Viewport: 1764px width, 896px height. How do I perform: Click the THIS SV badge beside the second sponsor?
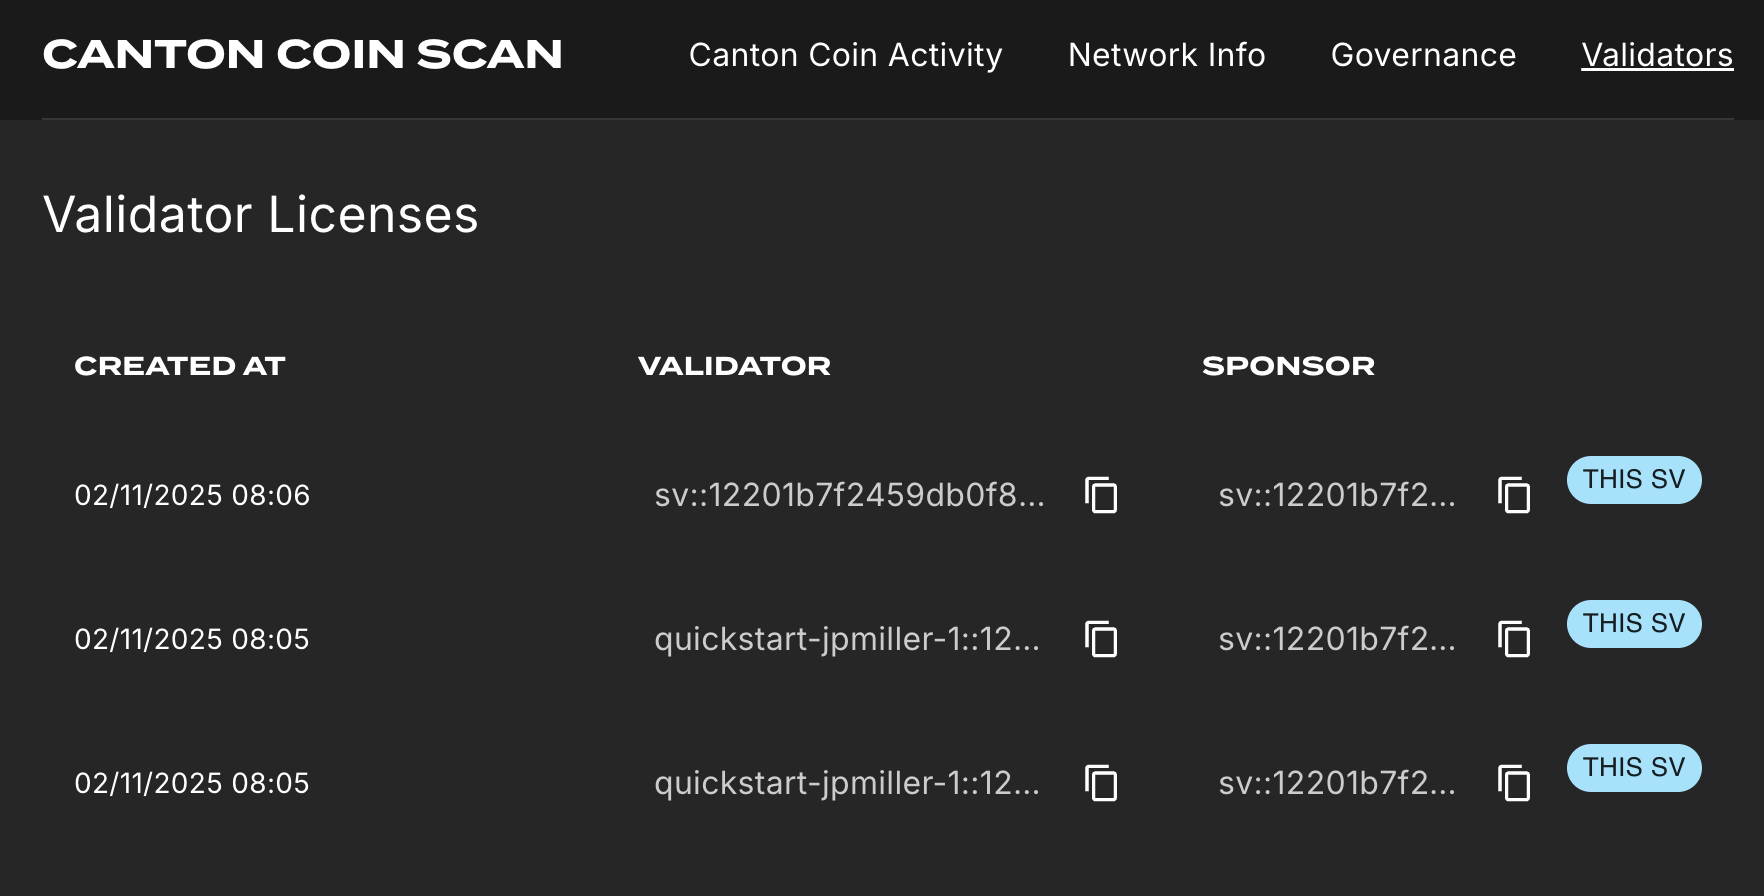point(1633,623)
